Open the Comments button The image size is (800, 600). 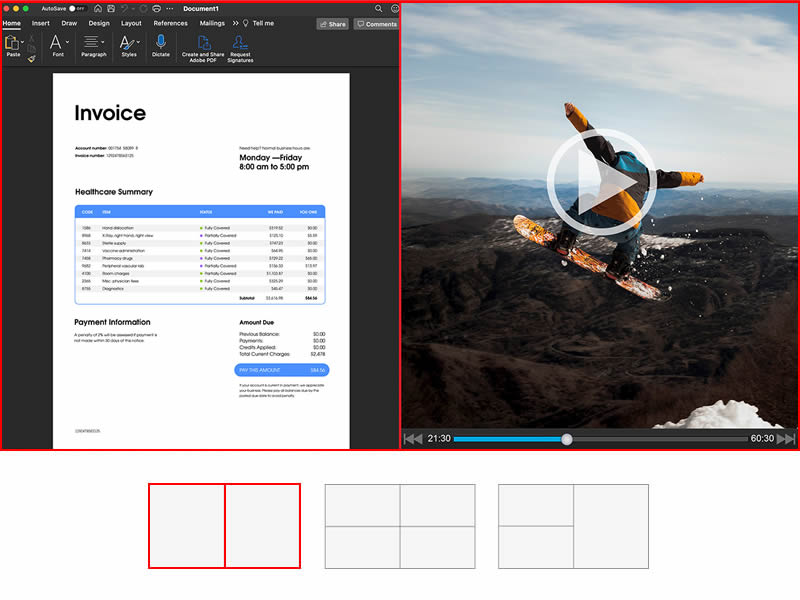[x=376, y=24]
